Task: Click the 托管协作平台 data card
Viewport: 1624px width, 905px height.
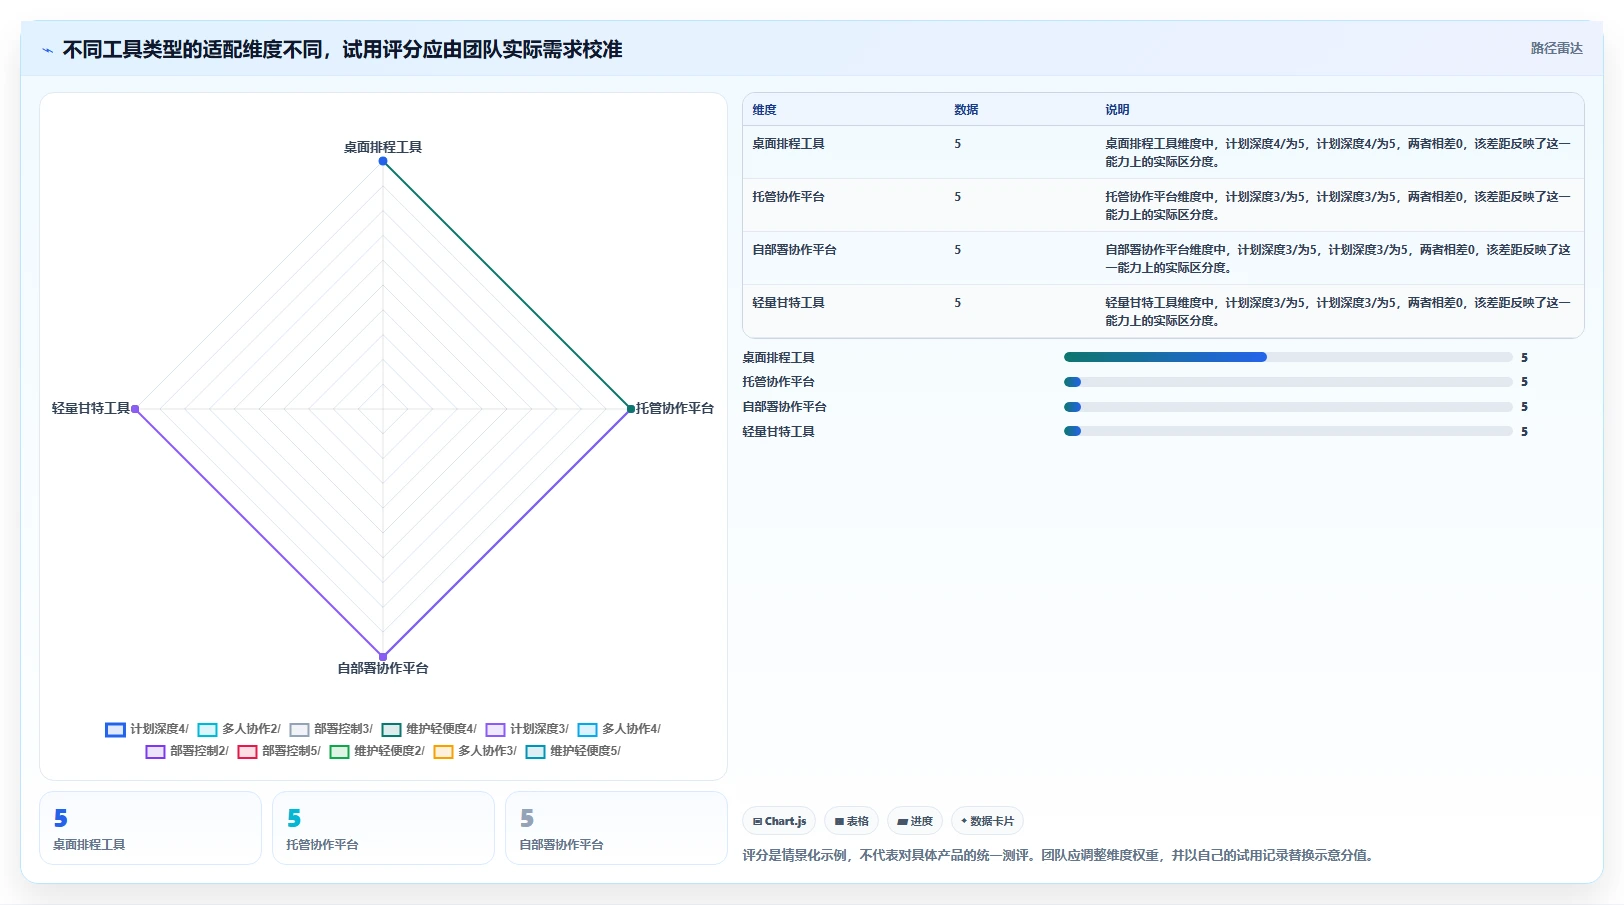Action: point(383,828)
